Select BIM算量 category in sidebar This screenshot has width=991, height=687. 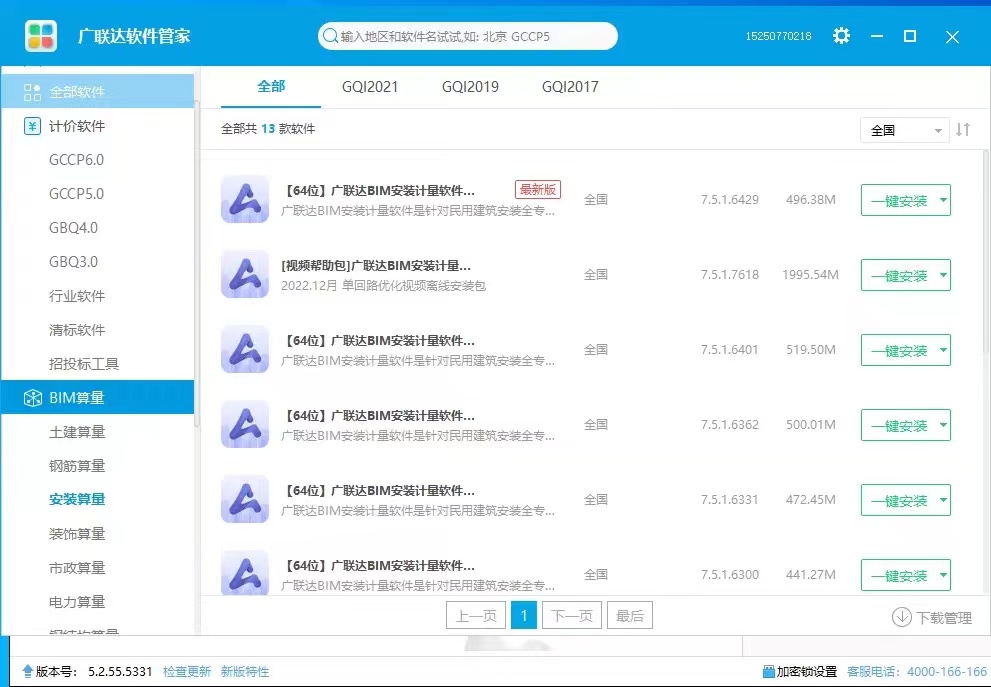(x=97, y=398)
